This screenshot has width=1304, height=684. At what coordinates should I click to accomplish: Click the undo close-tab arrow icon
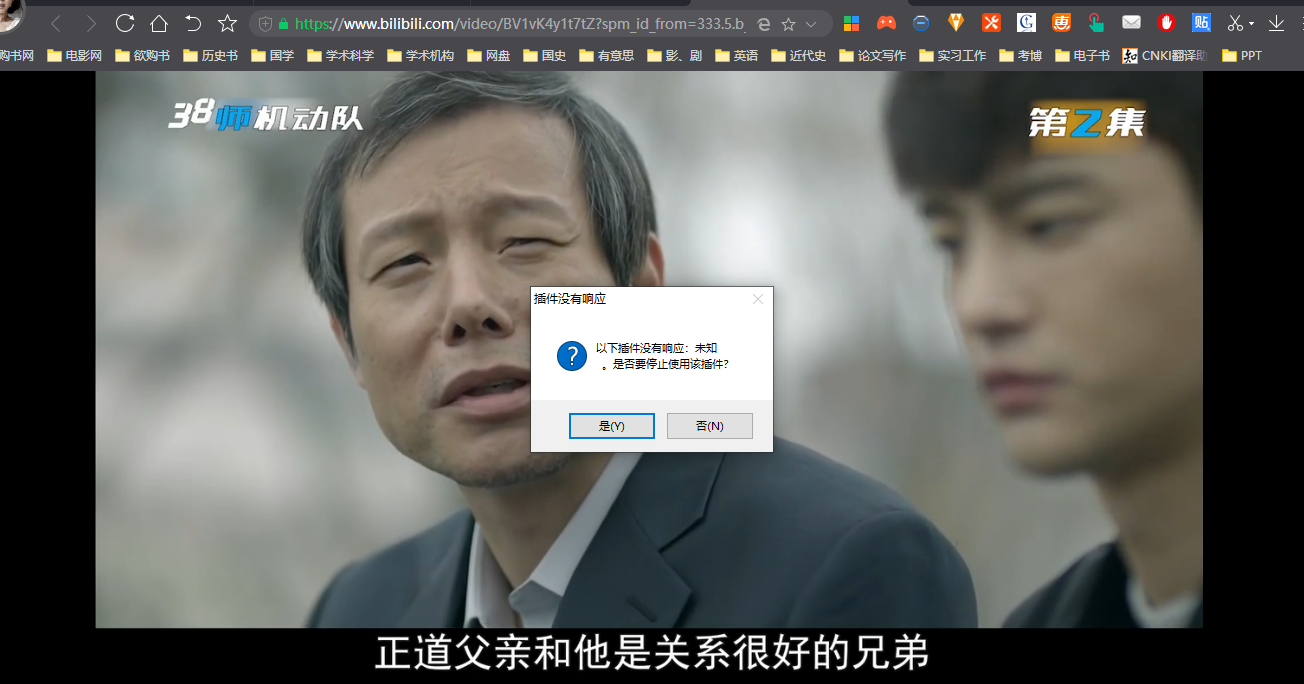point(193,23)
